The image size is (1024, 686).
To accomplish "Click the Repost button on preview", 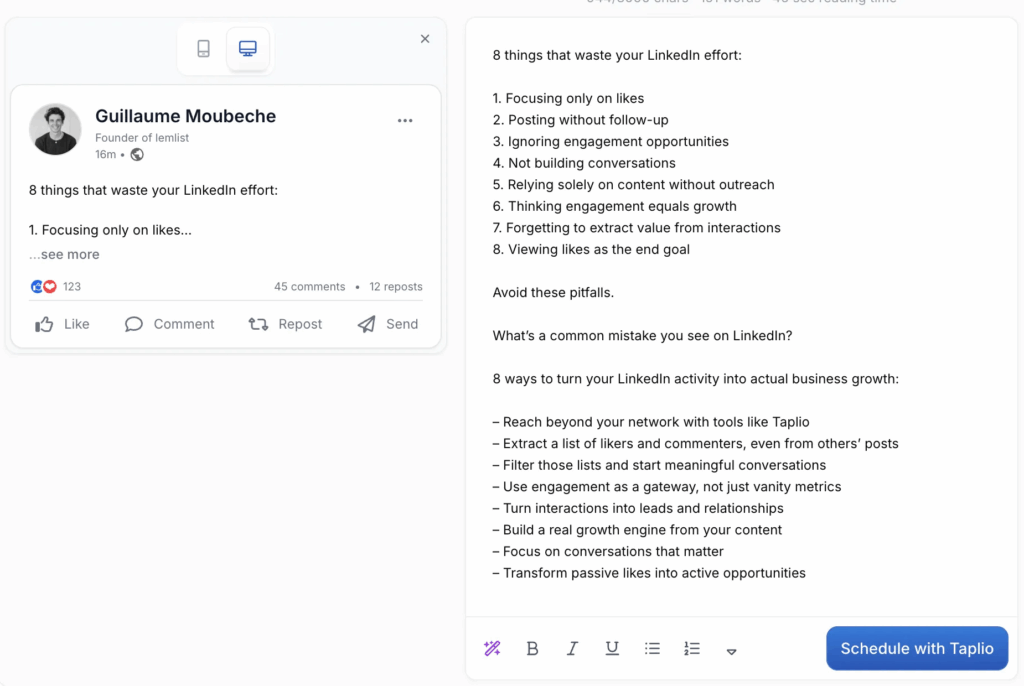I will pyautogui.click(x=285, y=324).
